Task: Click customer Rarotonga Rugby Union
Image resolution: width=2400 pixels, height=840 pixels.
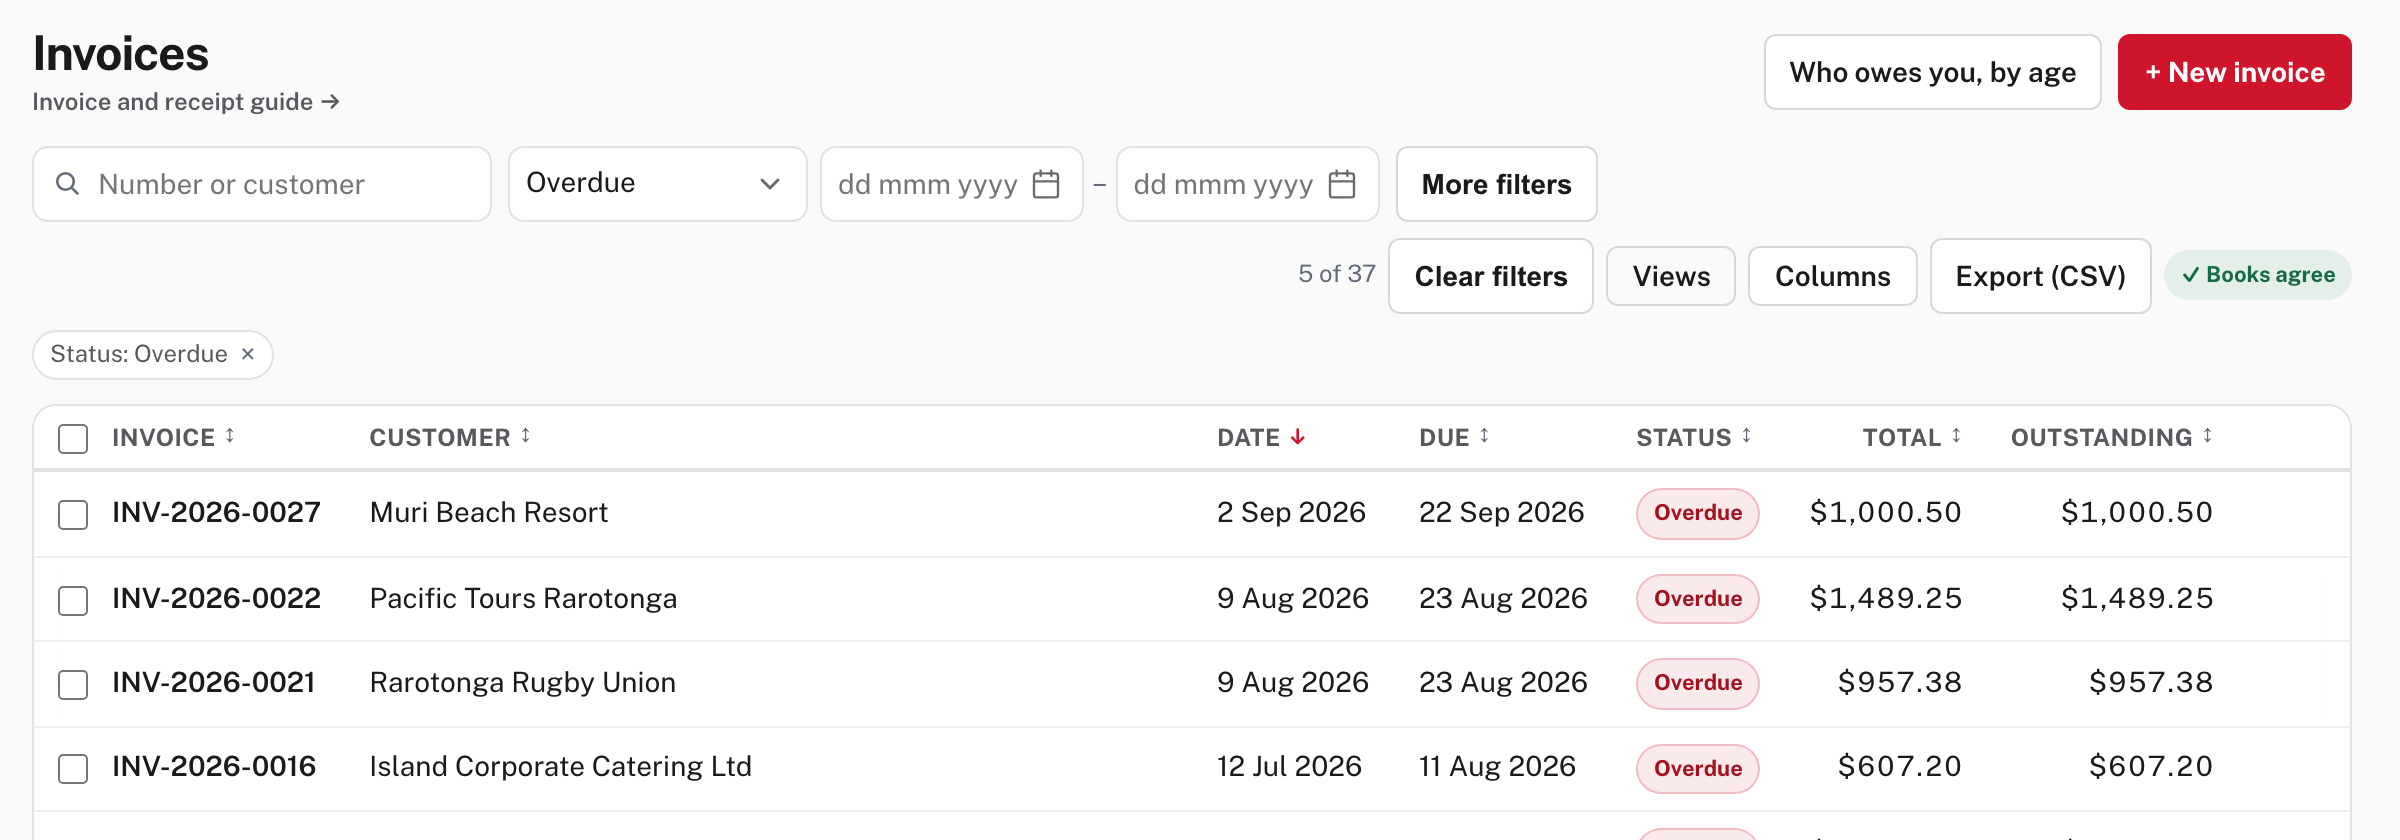Action: point(523,682)
